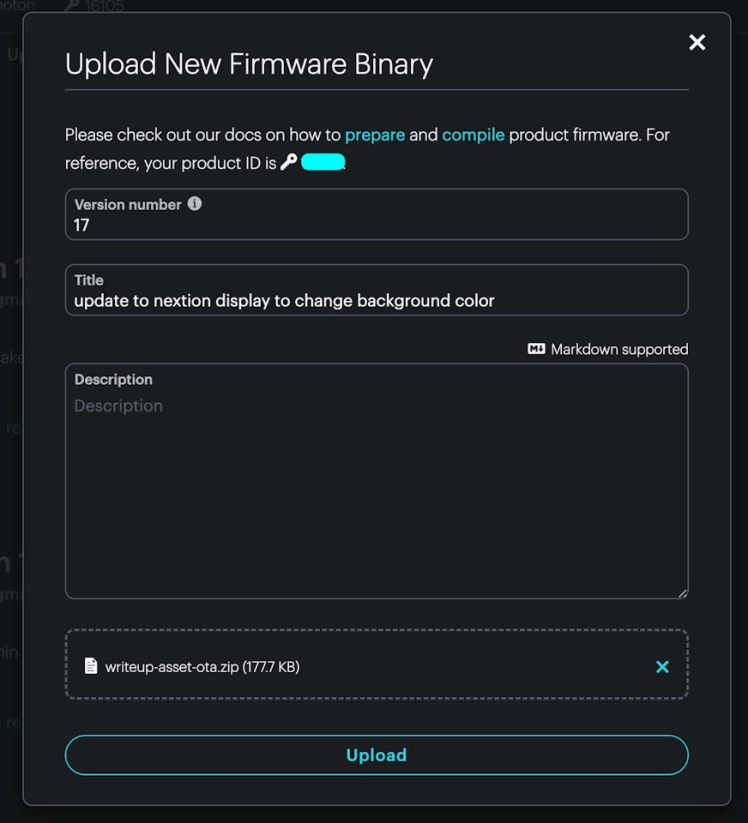This screenshot has width=748, height=823.
Task: Remove writeup-asset-ota.zip using the teal X
Action: [662, 667]
